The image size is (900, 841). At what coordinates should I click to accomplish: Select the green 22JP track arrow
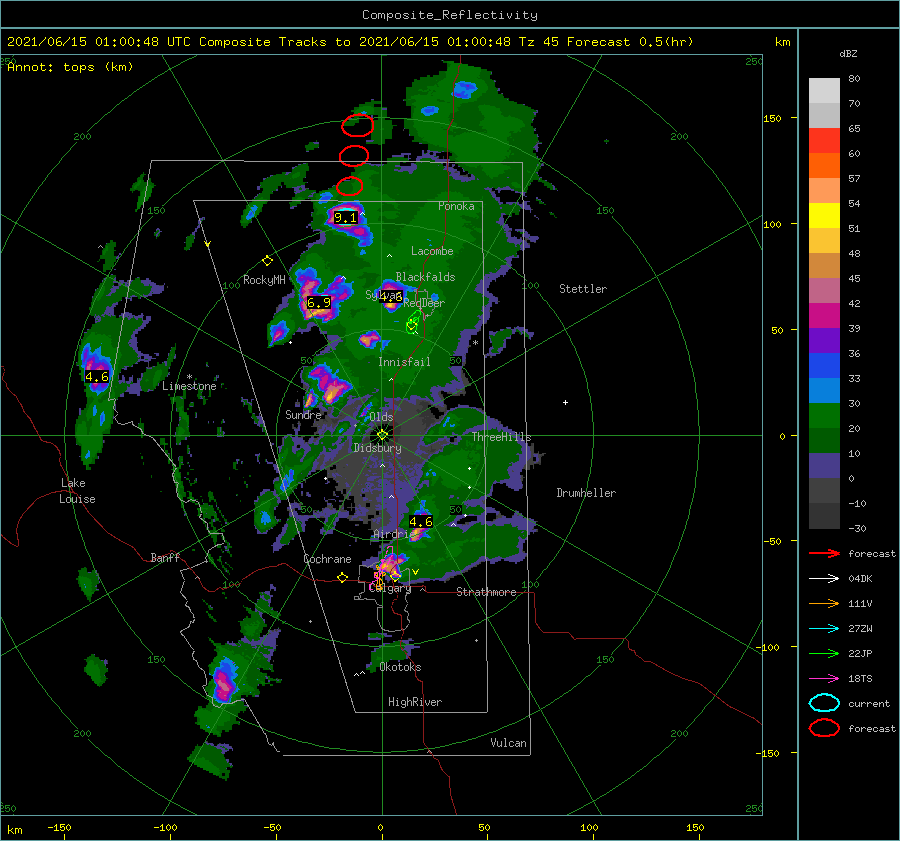(x=824, y=653)
